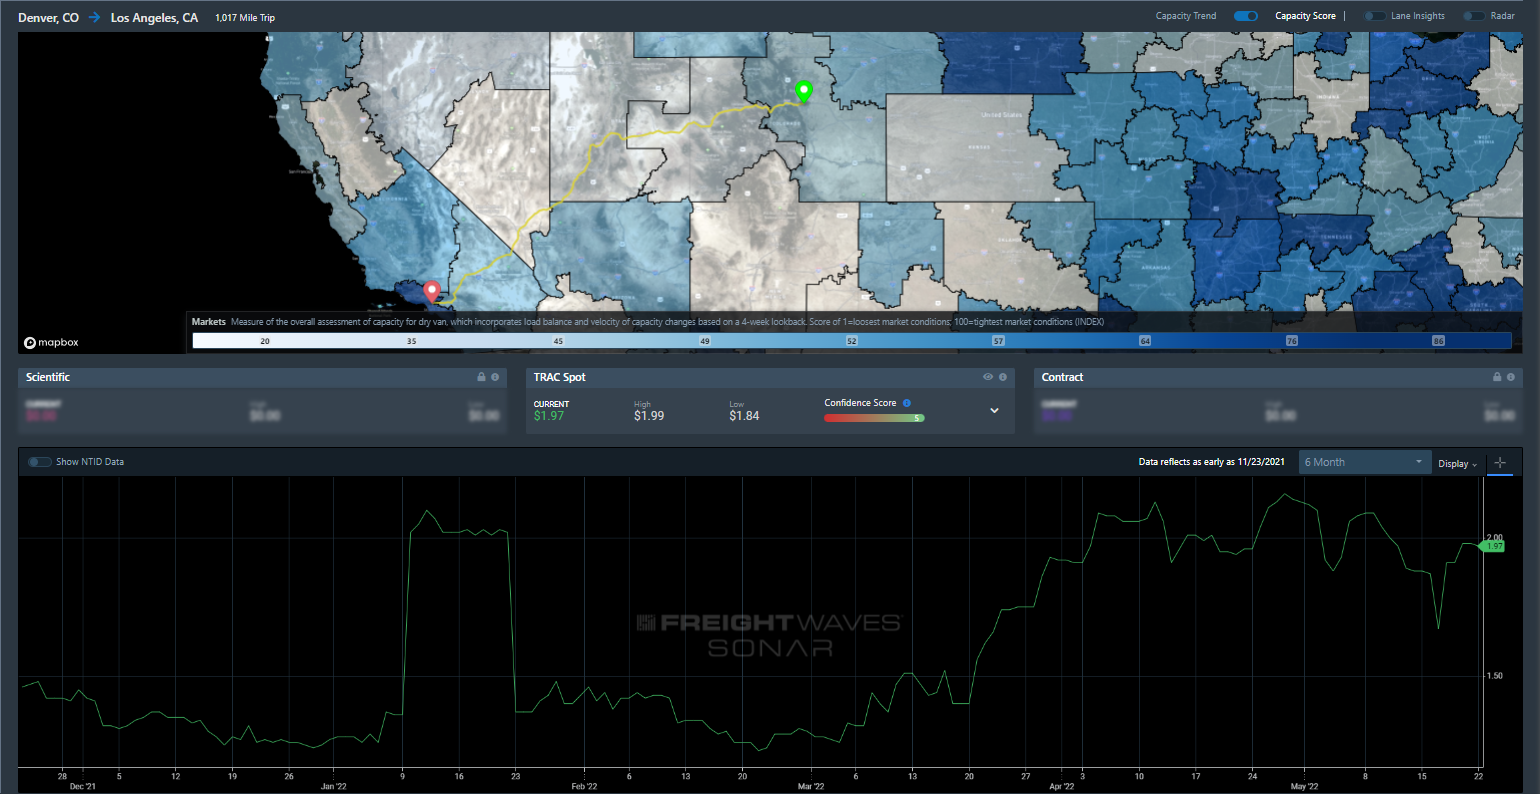
Task: Click the Capacity Score label
Action: (1305, 16)
